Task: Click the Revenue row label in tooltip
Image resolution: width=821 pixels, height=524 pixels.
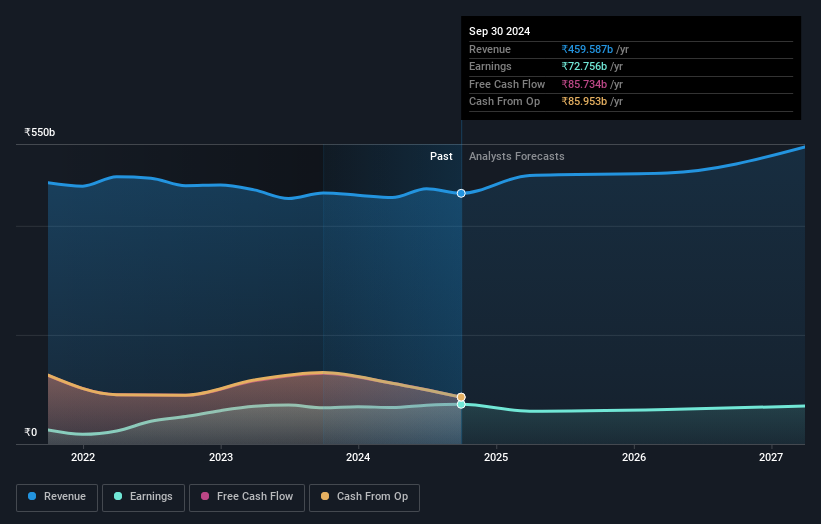Action: tap(490, 49)
